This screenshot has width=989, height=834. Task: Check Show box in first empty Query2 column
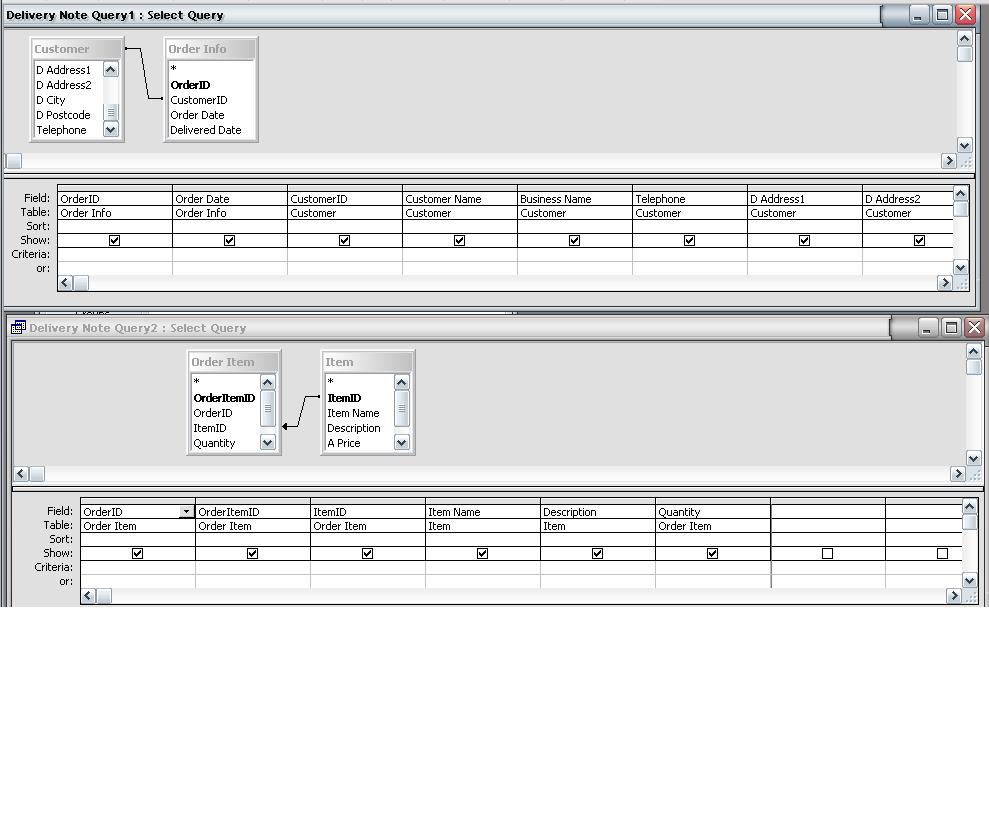[x=828, y=553]
